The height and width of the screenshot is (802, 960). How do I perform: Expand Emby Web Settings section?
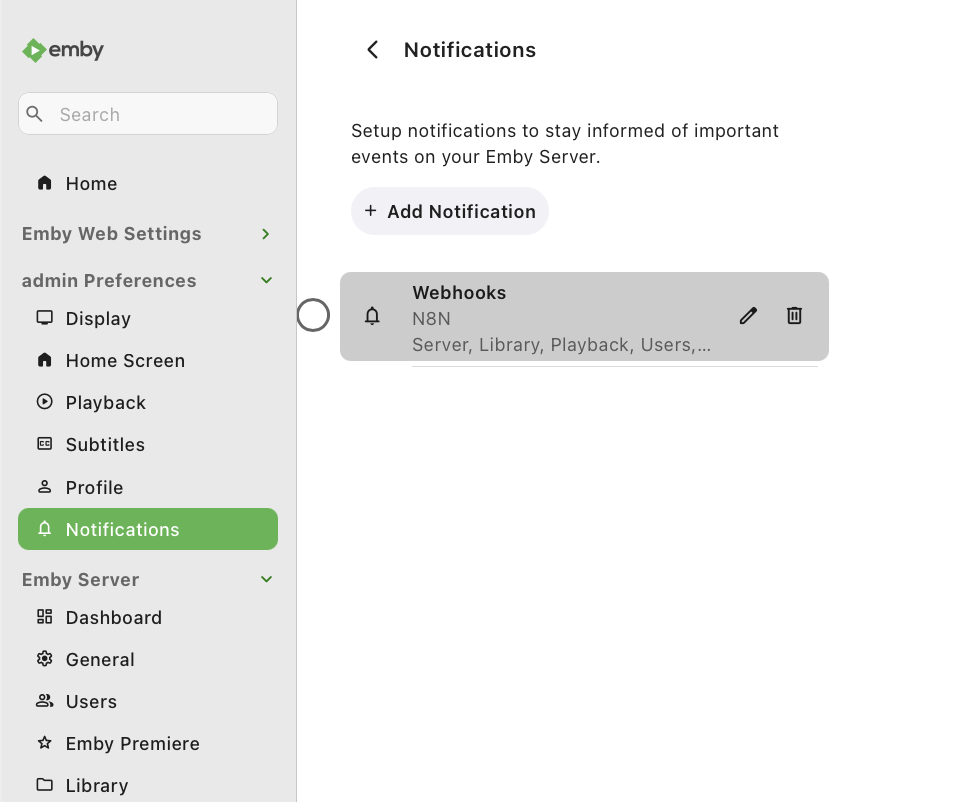[266, 234]
